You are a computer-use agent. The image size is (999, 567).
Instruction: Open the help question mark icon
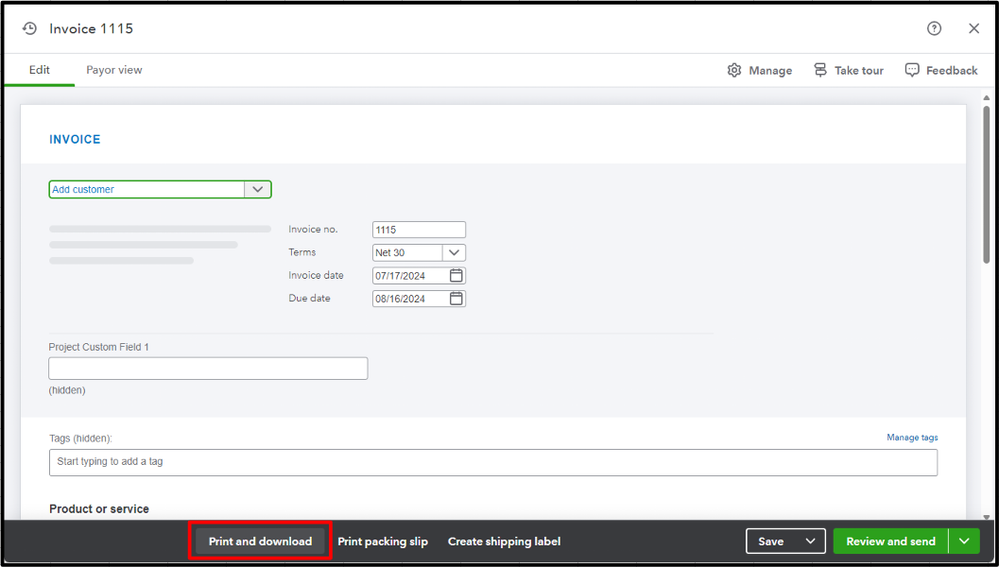(934, 29)
